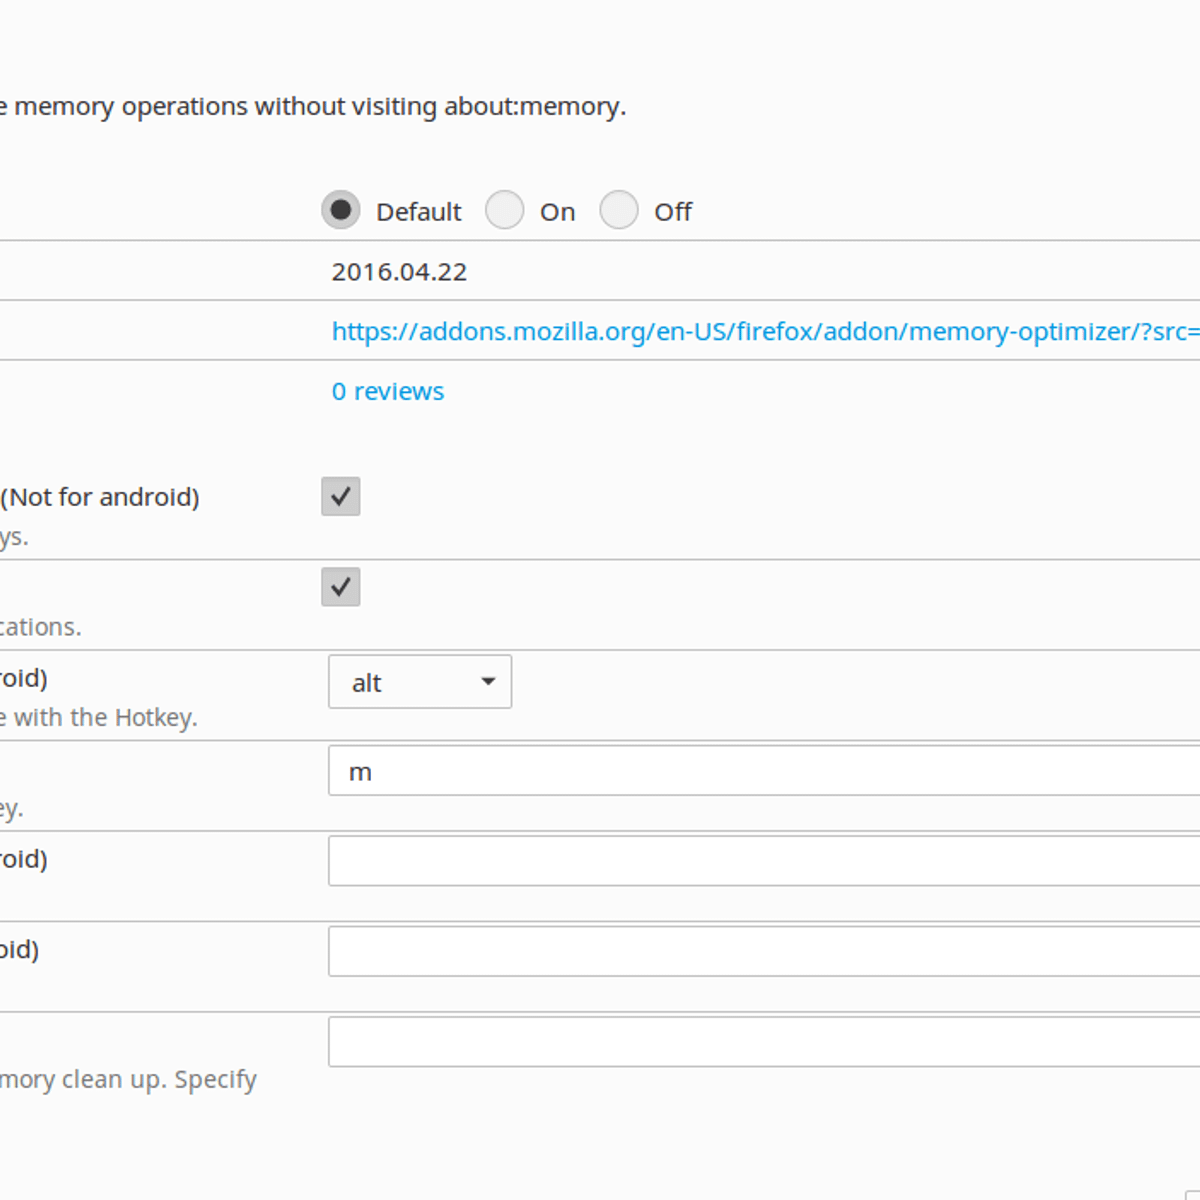Viewport: 1200px width, 1200px height.
Task: Select the Default radio button
Action: pyautogui.click(x=340, y=210)
